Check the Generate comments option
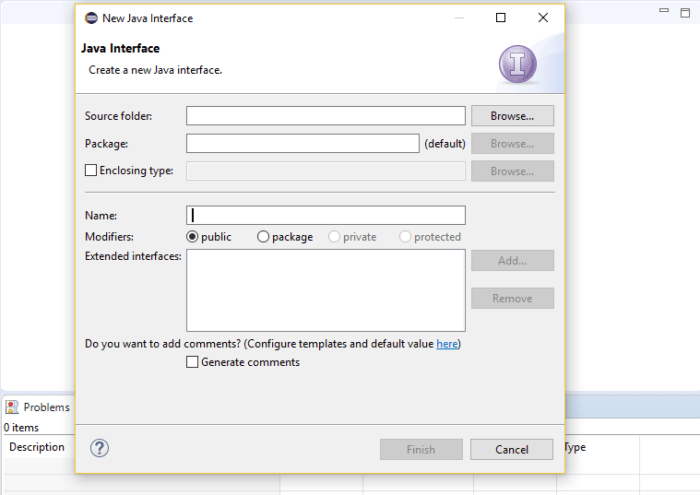 coord(192,362)
